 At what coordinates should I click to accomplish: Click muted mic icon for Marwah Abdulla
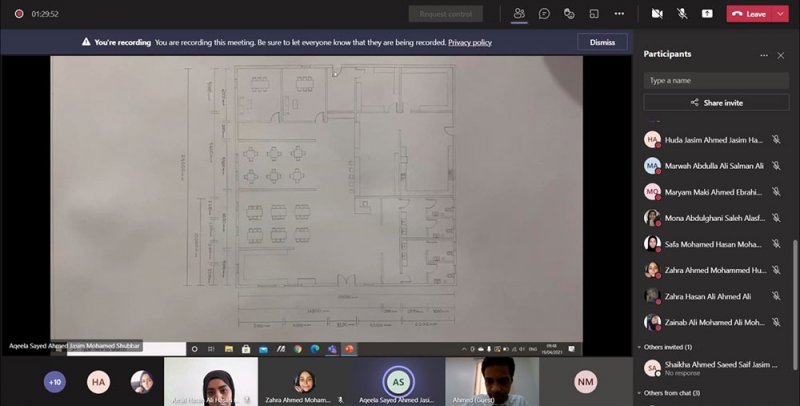point(776,165)
